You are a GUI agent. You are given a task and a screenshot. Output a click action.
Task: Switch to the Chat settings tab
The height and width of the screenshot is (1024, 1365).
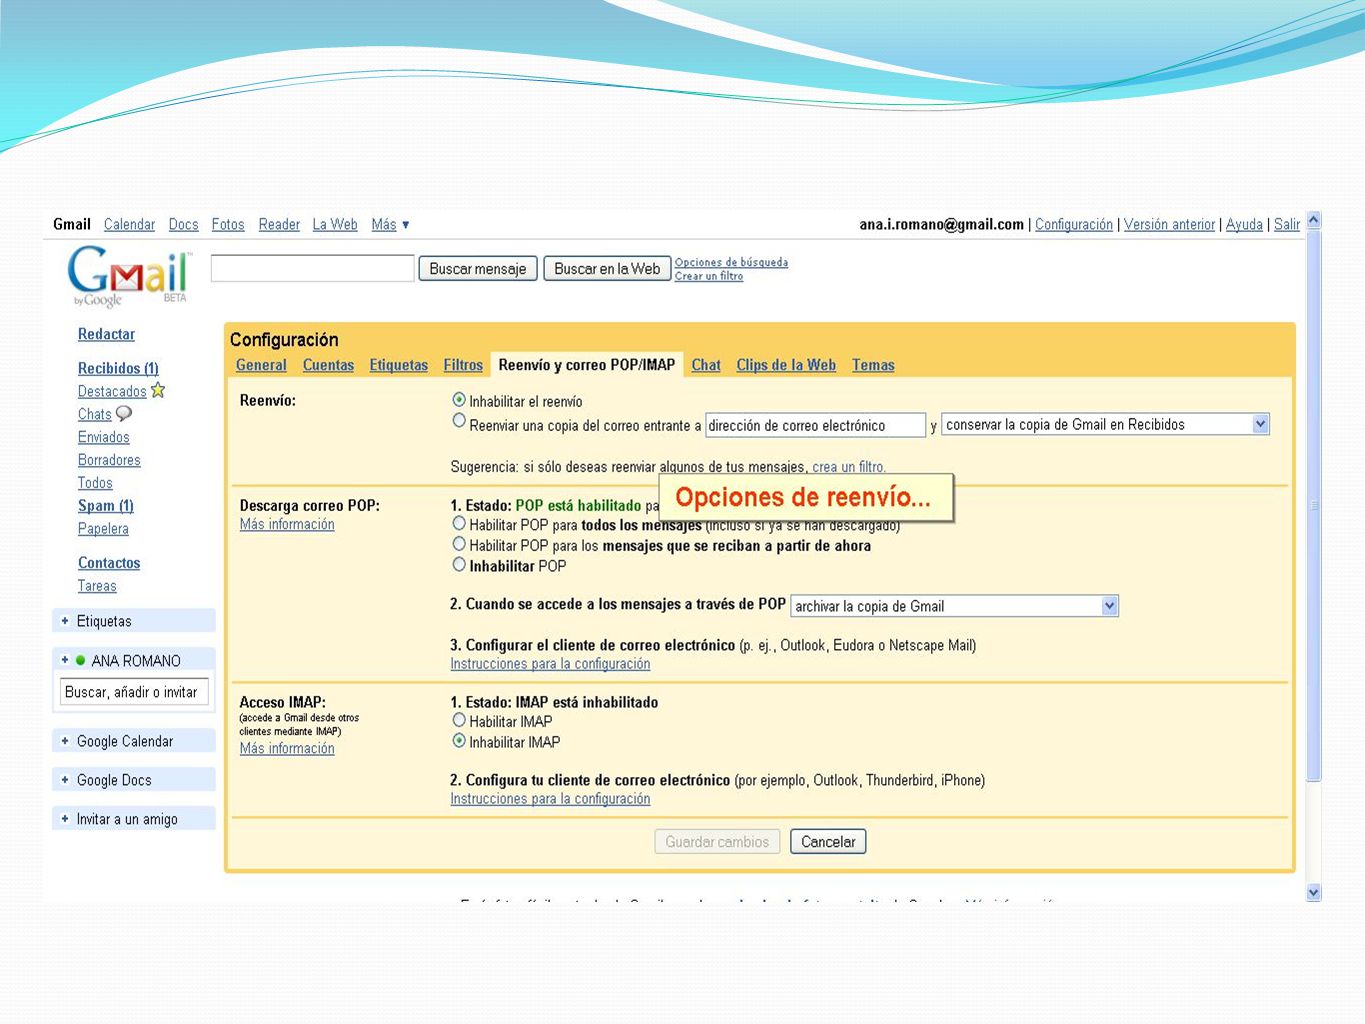tap(706, 365)
